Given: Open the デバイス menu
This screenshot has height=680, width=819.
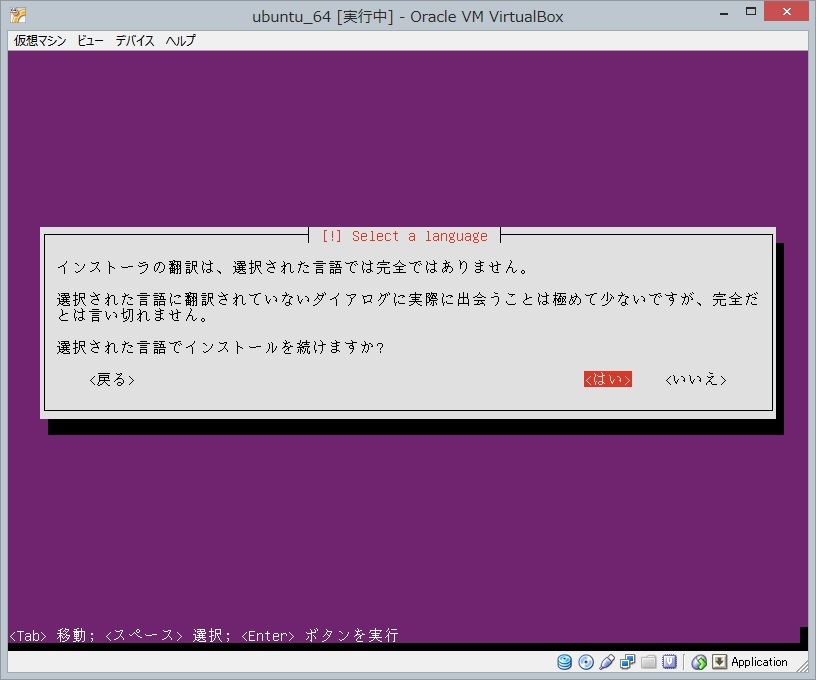Looking at the screenshot, I should click(x=135, y=41).
